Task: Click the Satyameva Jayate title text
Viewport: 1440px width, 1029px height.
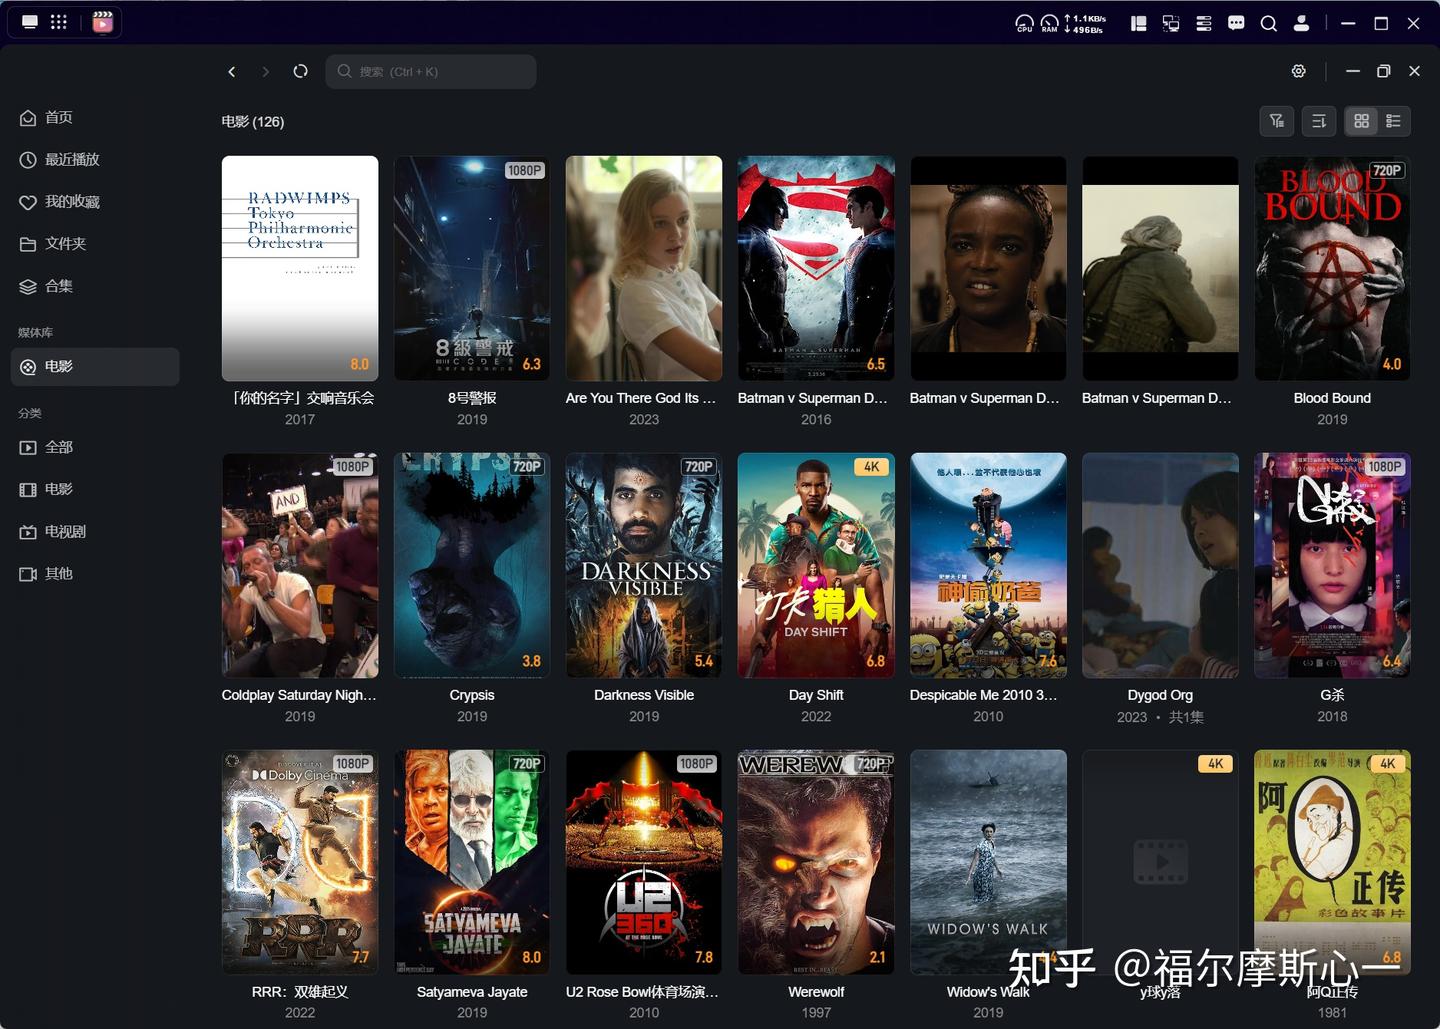Action: tap(472, 992)
